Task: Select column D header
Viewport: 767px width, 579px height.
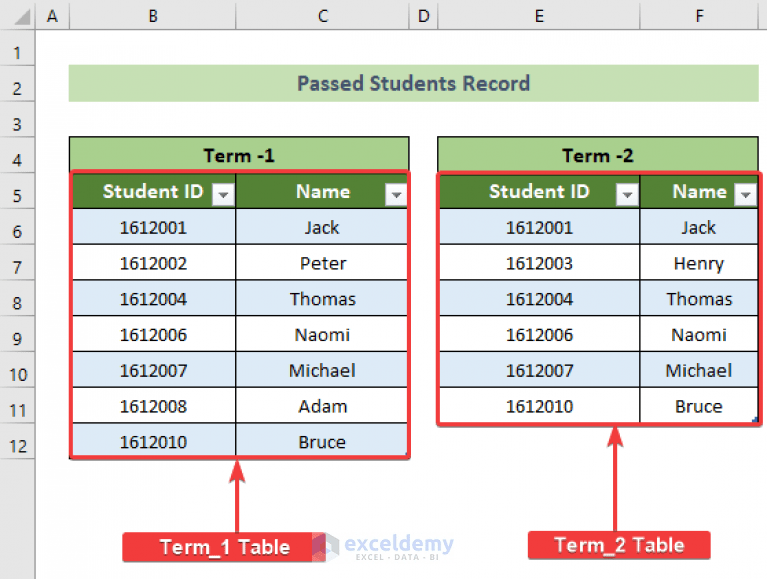Action: [x=424, y=16]
